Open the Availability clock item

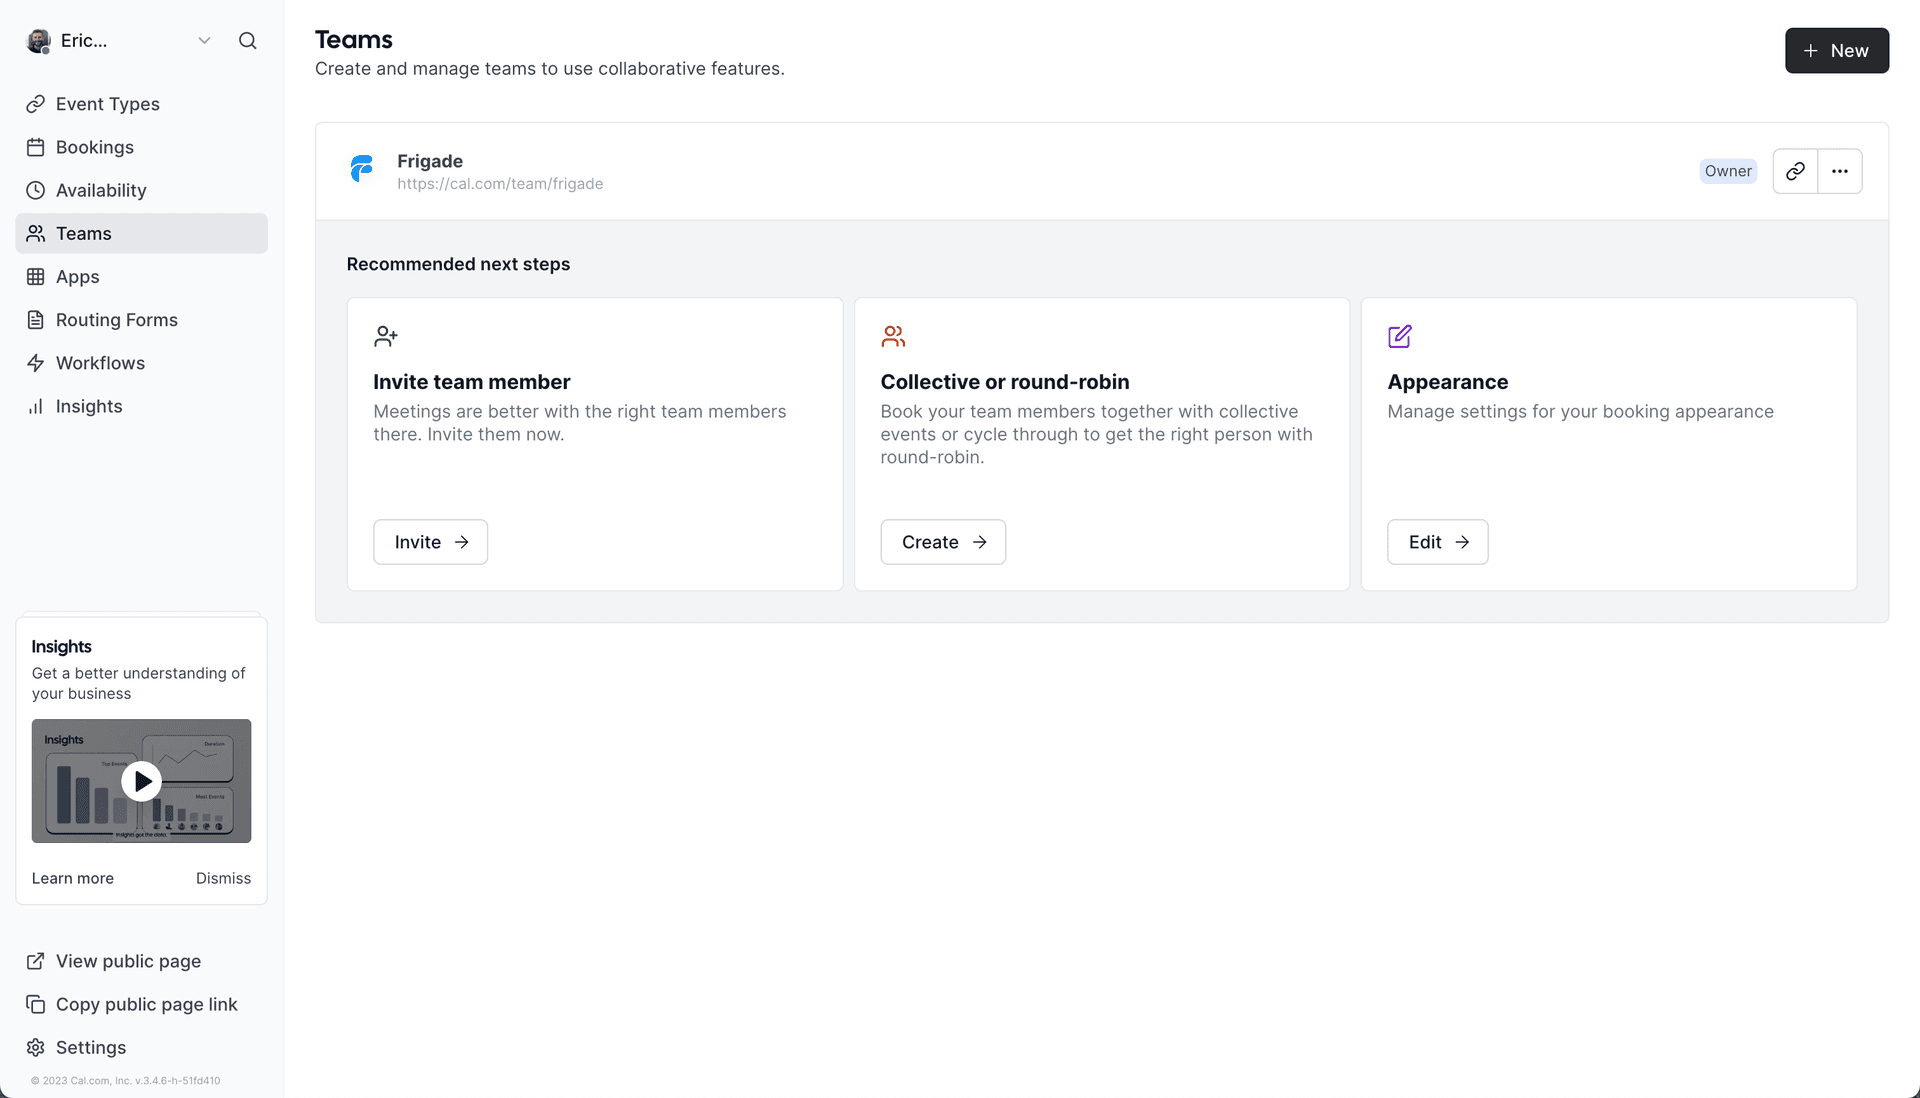coord(100,190)
